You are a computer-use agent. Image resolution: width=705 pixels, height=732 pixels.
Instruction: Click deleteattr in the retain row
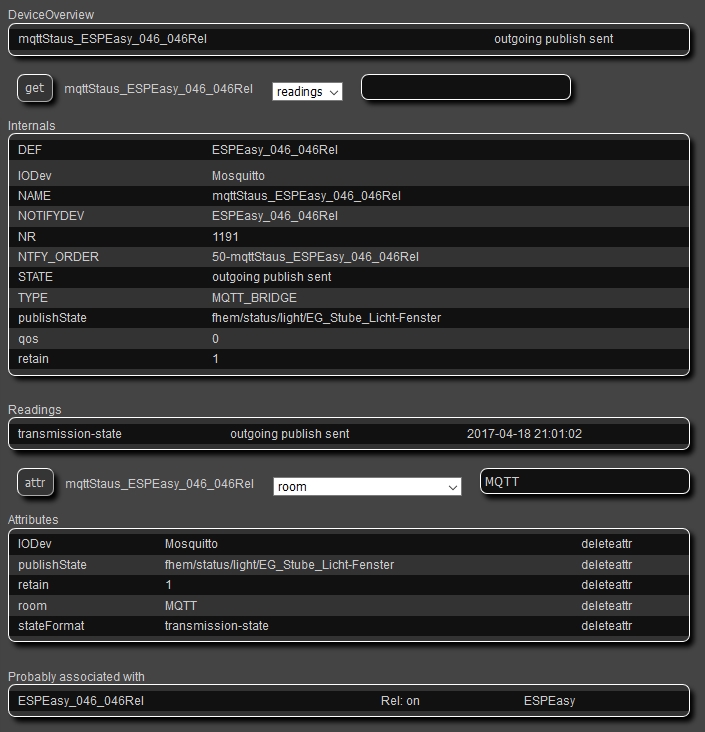pyautogui.click(x=606, y=585)
